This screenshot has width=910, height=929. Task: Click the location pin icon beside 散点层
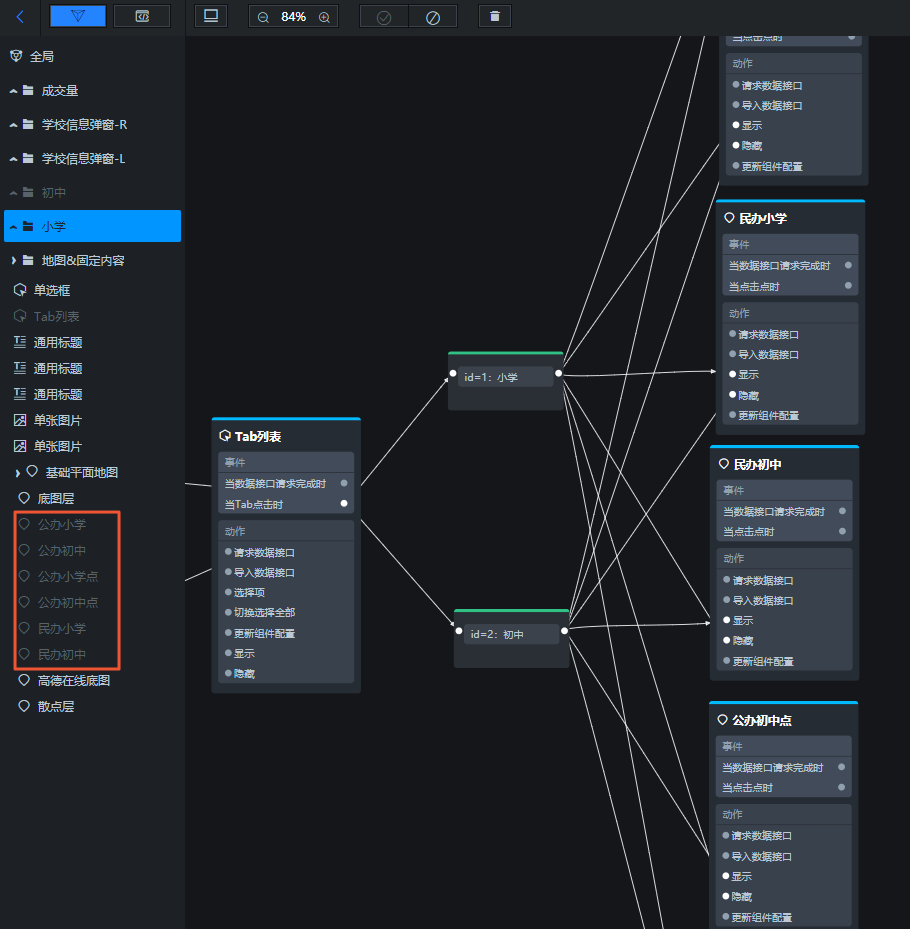coord(24,706)
